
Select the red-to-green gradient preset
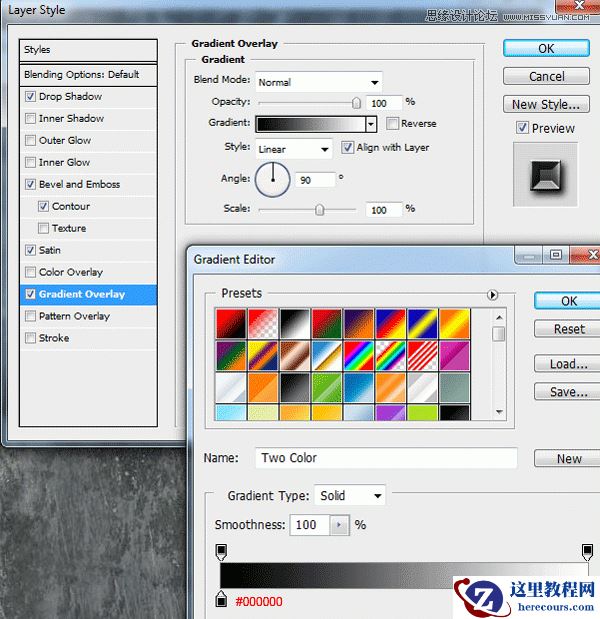click(326, 323)
